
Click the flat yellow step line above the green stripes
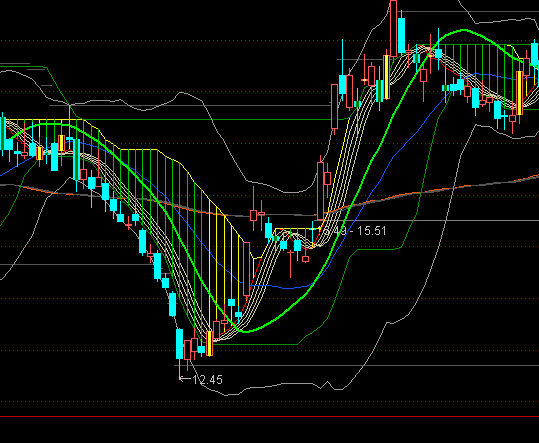[139, 149]
